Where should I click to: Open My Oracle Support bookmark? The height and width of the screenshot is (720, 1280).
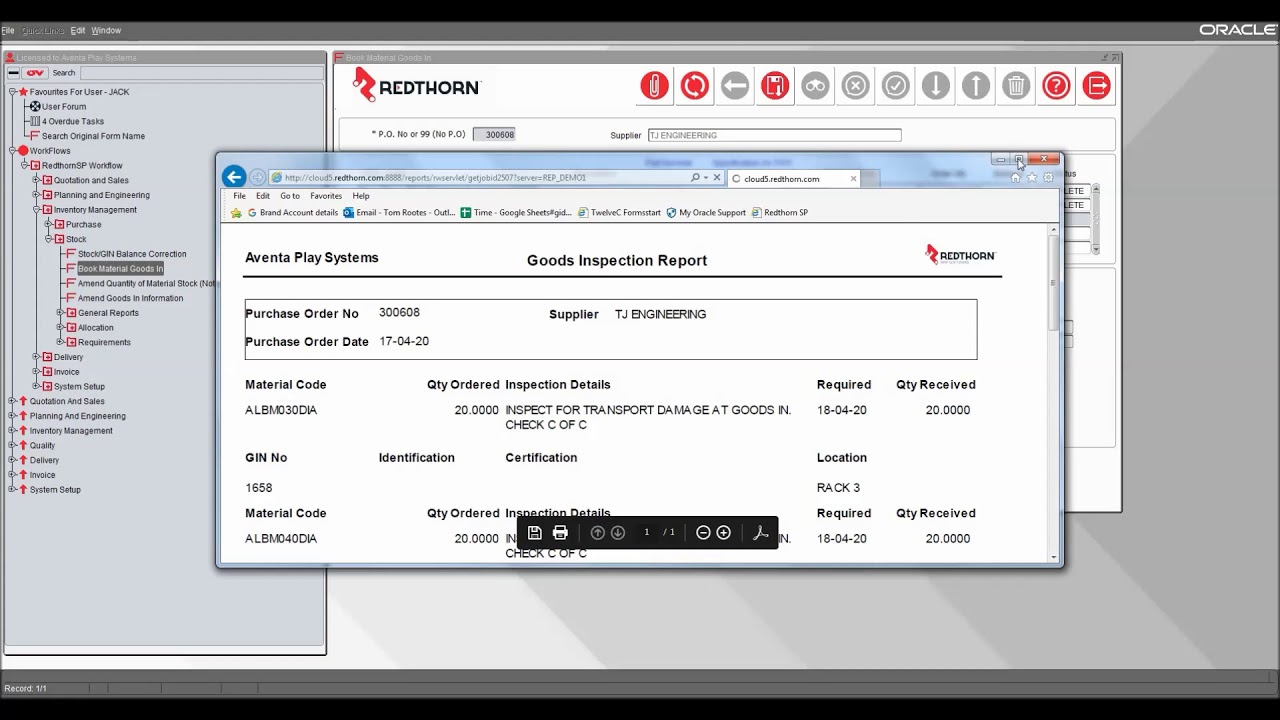coord(706,213)
